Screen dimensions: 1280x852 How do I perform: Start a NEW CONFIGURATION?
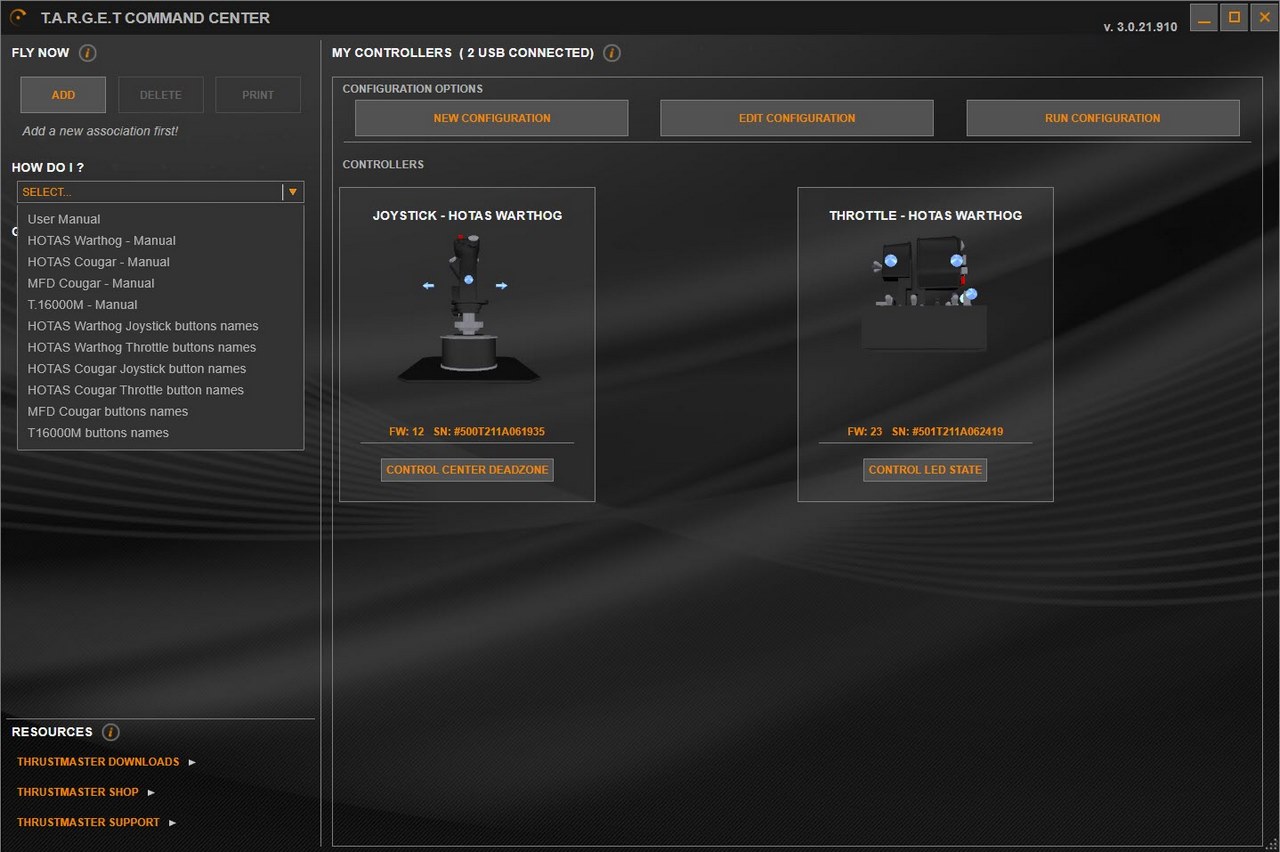point(492,118)
